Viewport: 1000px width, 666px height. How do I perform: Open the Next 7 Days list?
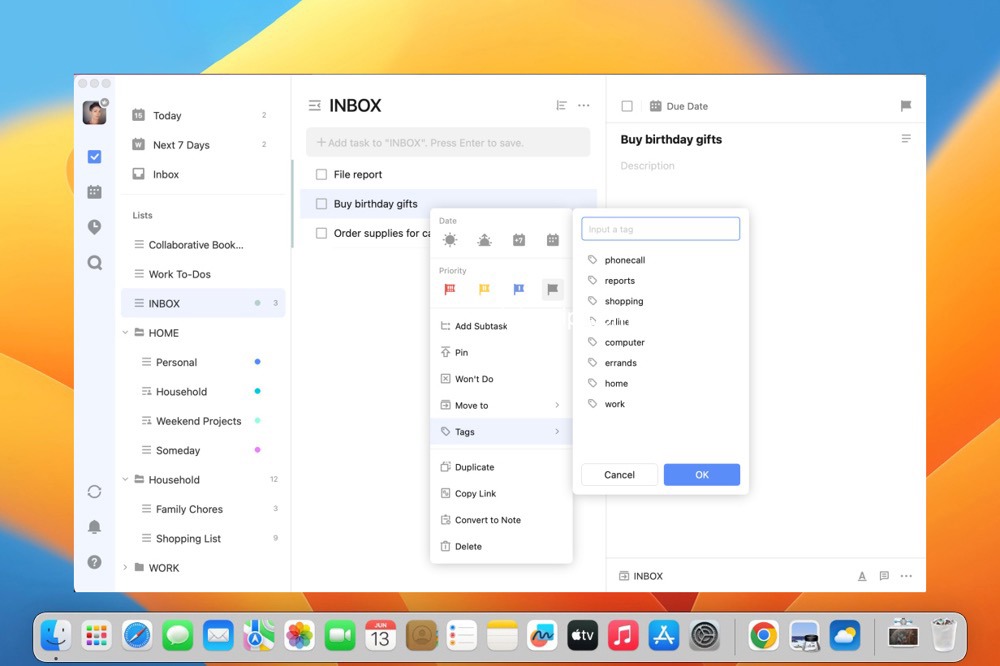pyautogui.click(x=203, y=145)
